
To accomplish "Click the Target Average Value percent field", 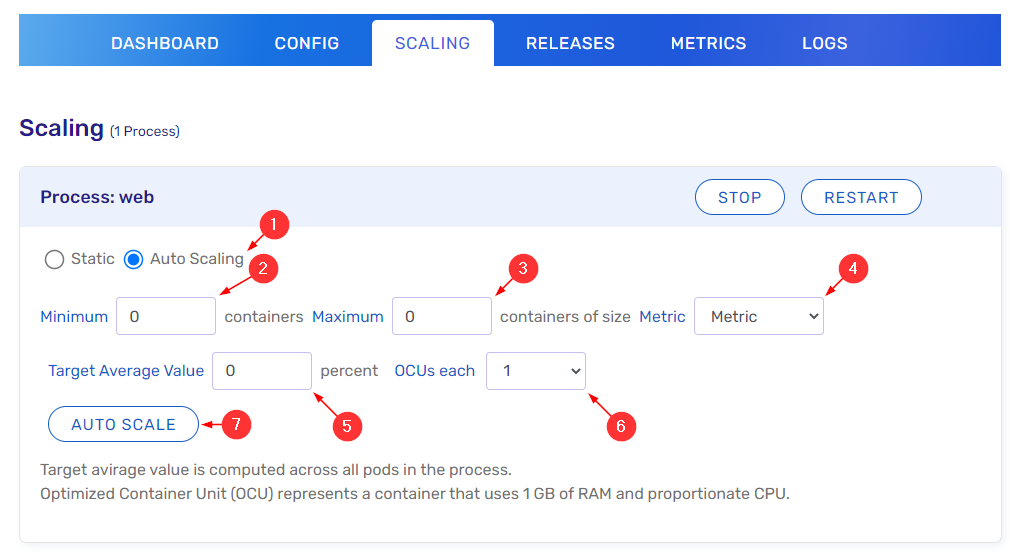I will pos(262,370).
